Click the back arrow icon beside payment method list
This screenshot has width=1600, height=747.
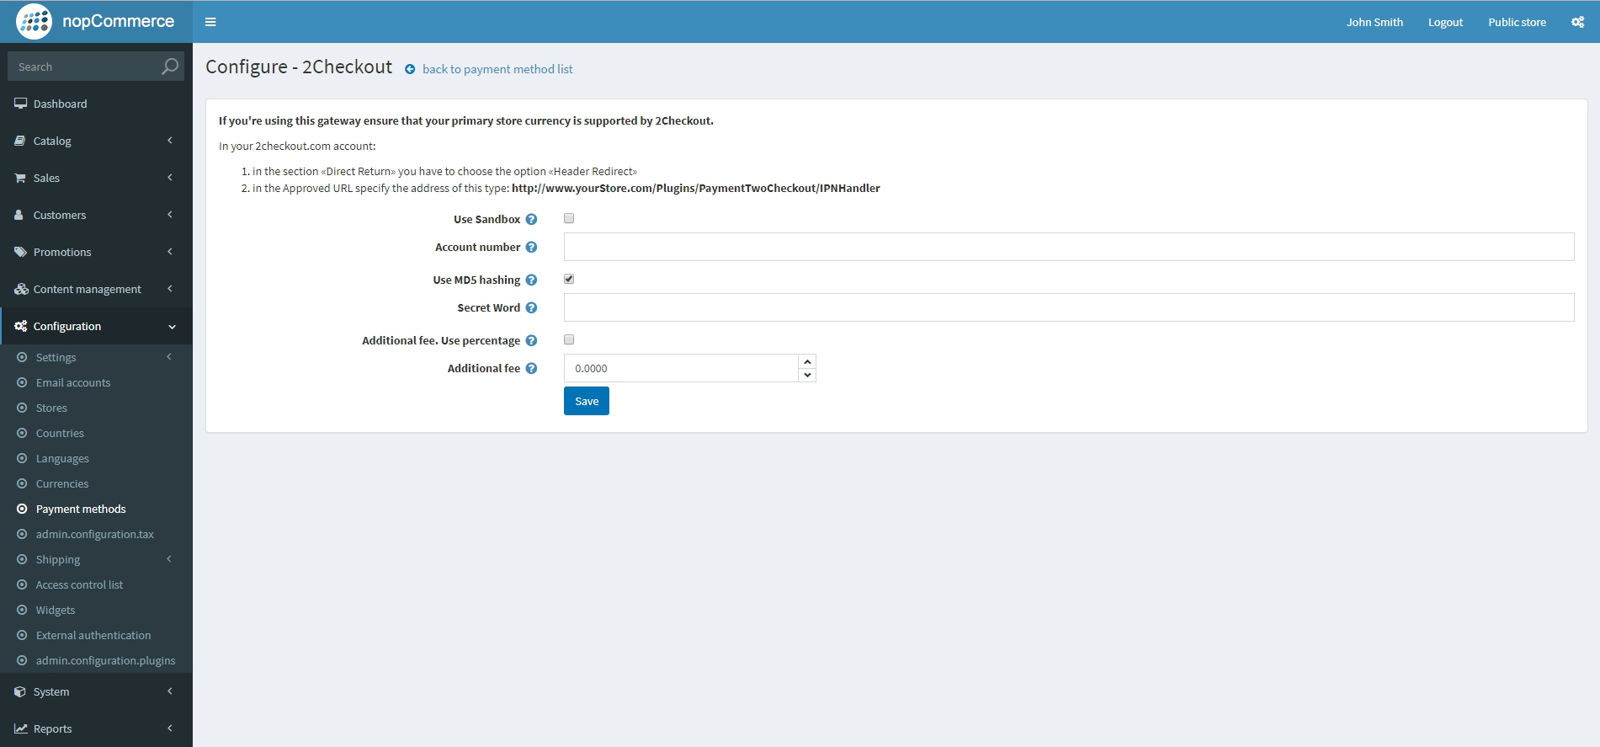coord(410,69)
